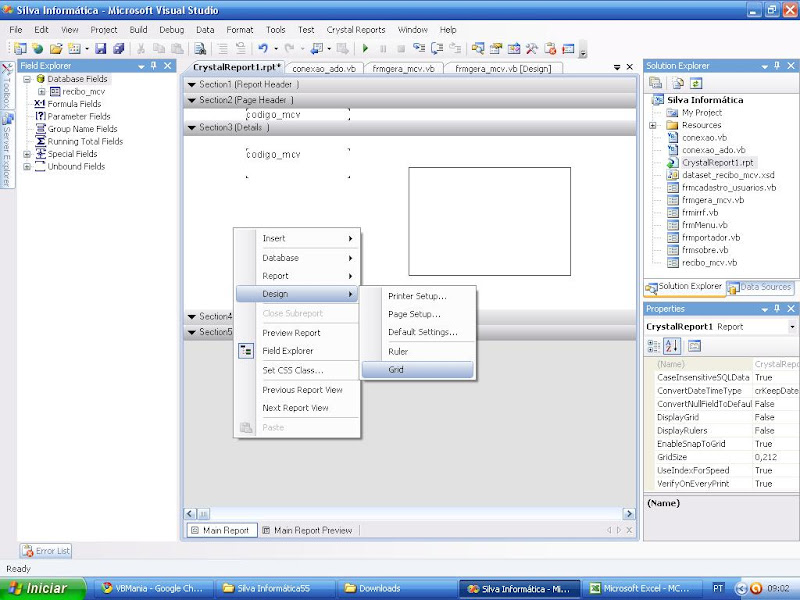The width and height of the screenshot is (800, 600).
Task: Collapse the Database Fields tree node
Action: [x=27, y=79]
